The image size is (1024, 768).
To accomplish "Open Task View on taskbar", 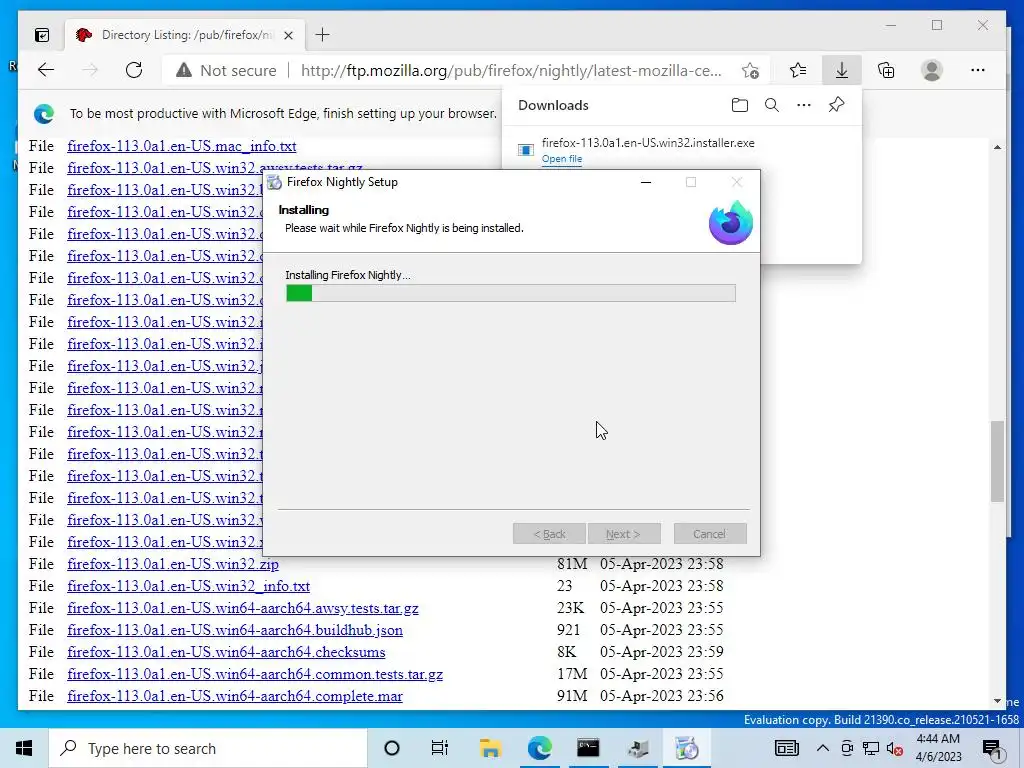I will coord(440,748).
